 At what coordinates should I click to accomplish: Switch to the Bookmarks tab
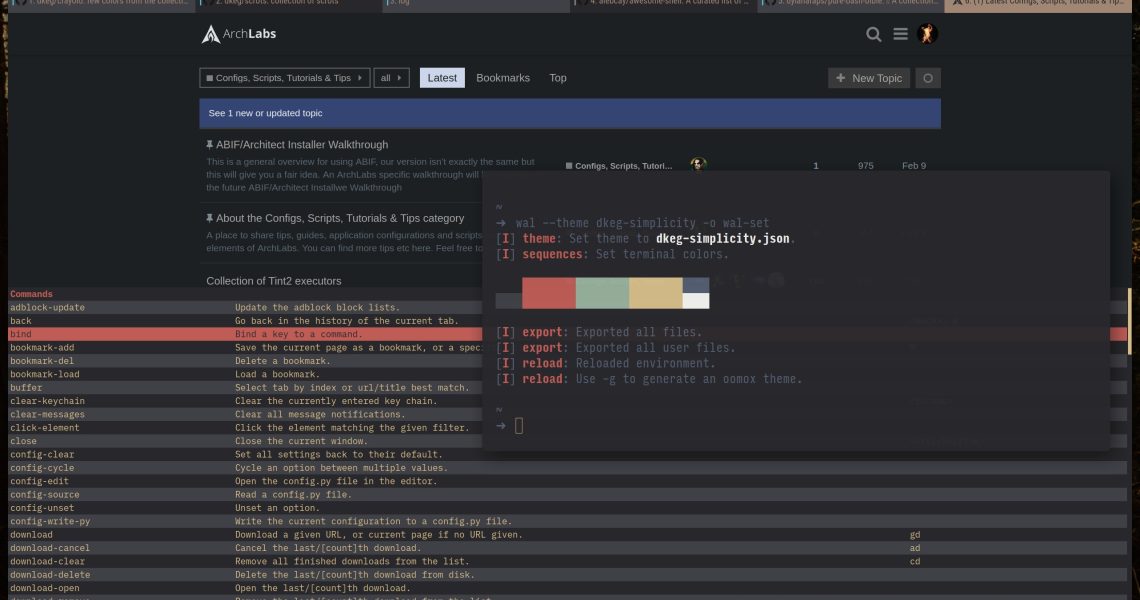tap(503, 78)
